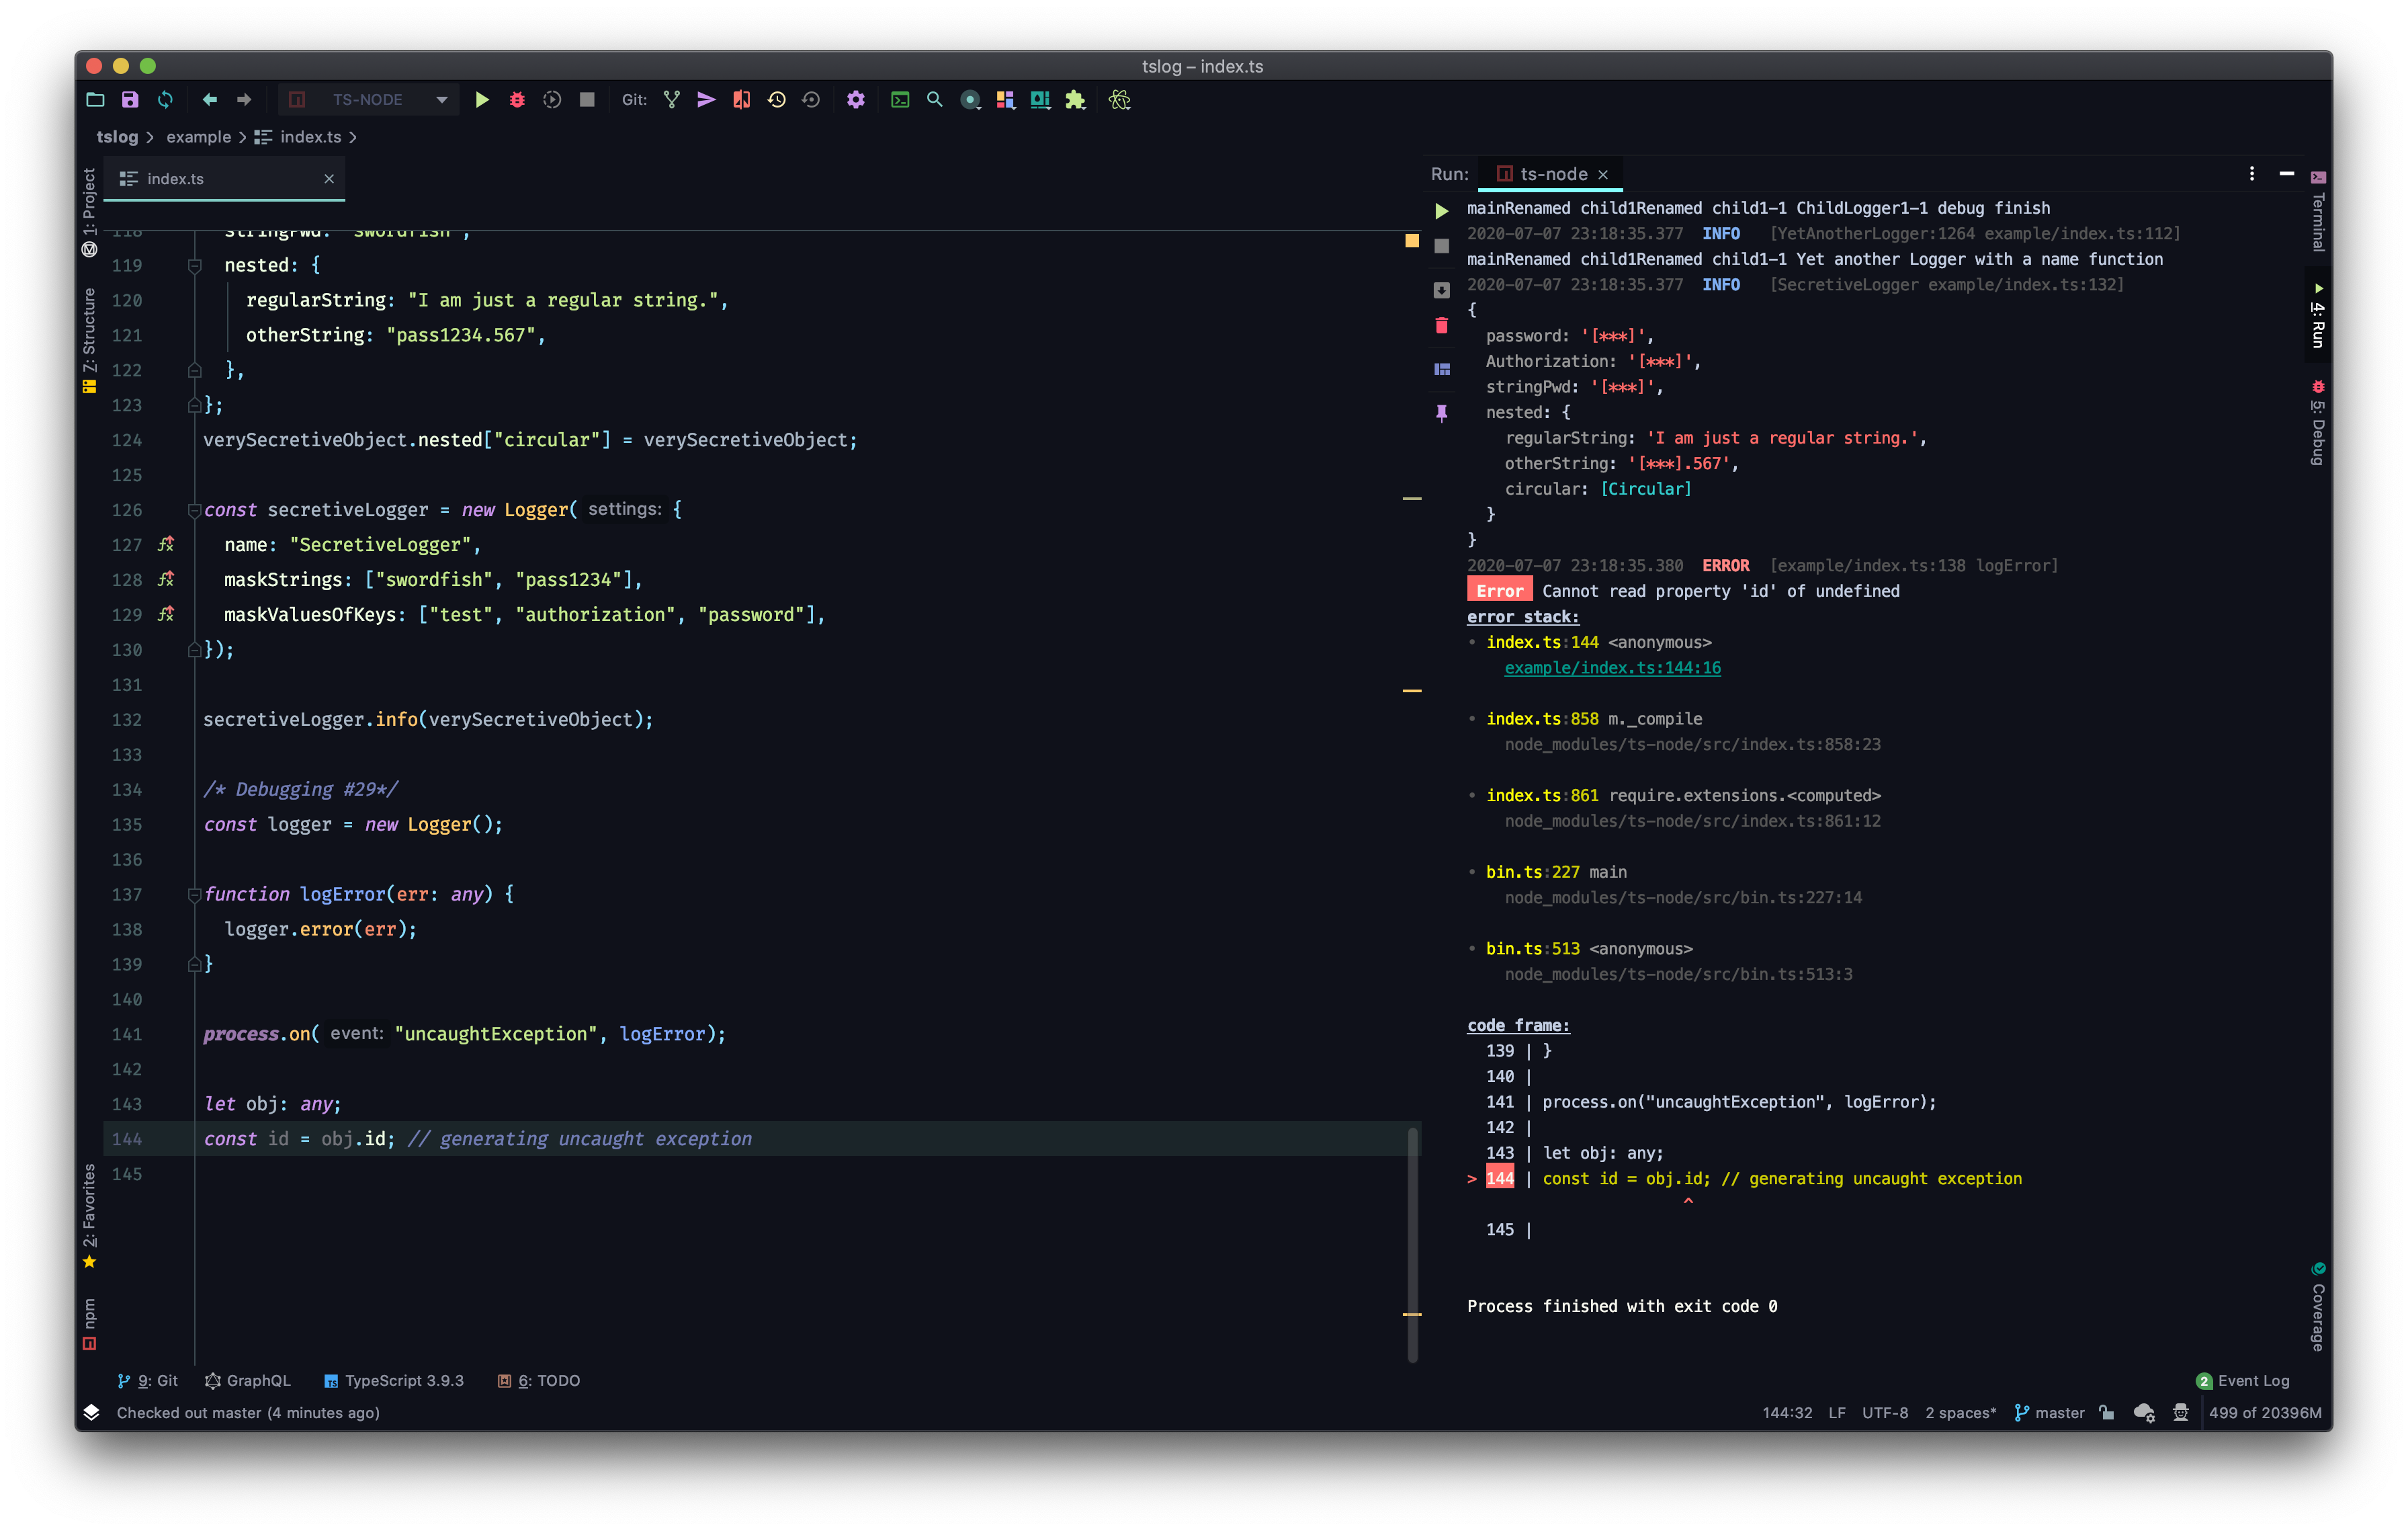Pin the ts-node output tab

(1441, 412)
